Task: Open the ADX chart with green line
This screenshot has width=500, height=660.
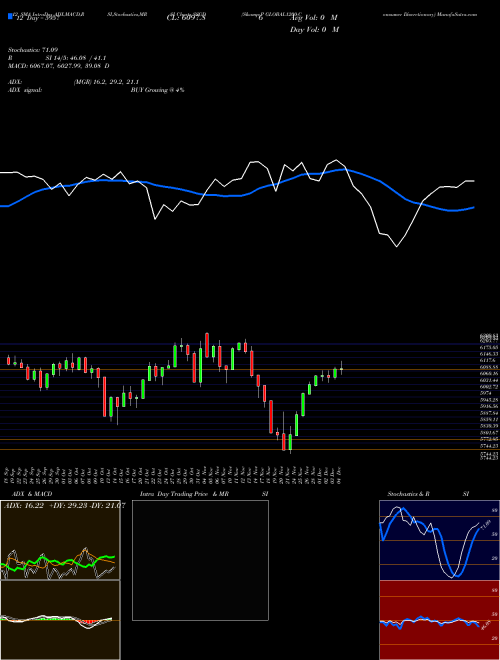Action: click(60, 540)
